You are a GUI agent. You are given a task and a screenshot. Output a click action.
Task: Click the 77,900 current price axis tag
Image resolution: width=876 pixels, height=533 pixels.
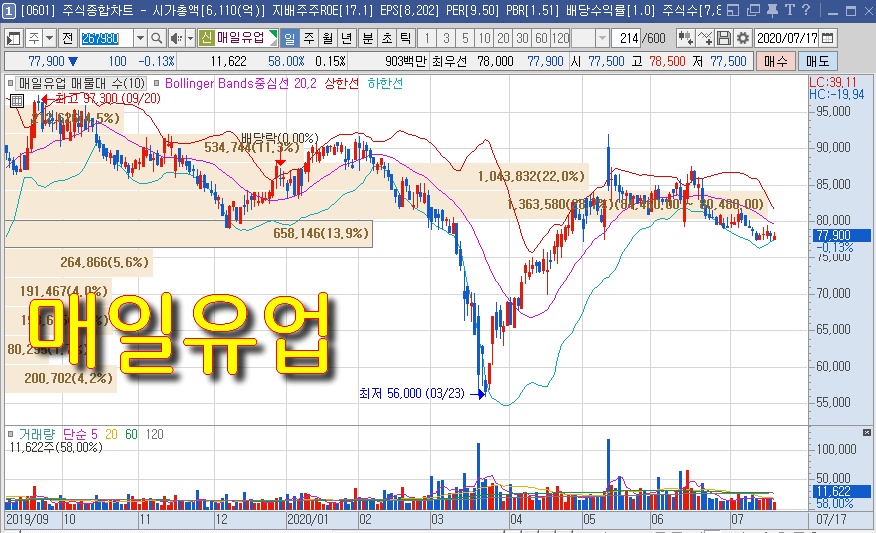pyautogui.click(x=840, y=236)
